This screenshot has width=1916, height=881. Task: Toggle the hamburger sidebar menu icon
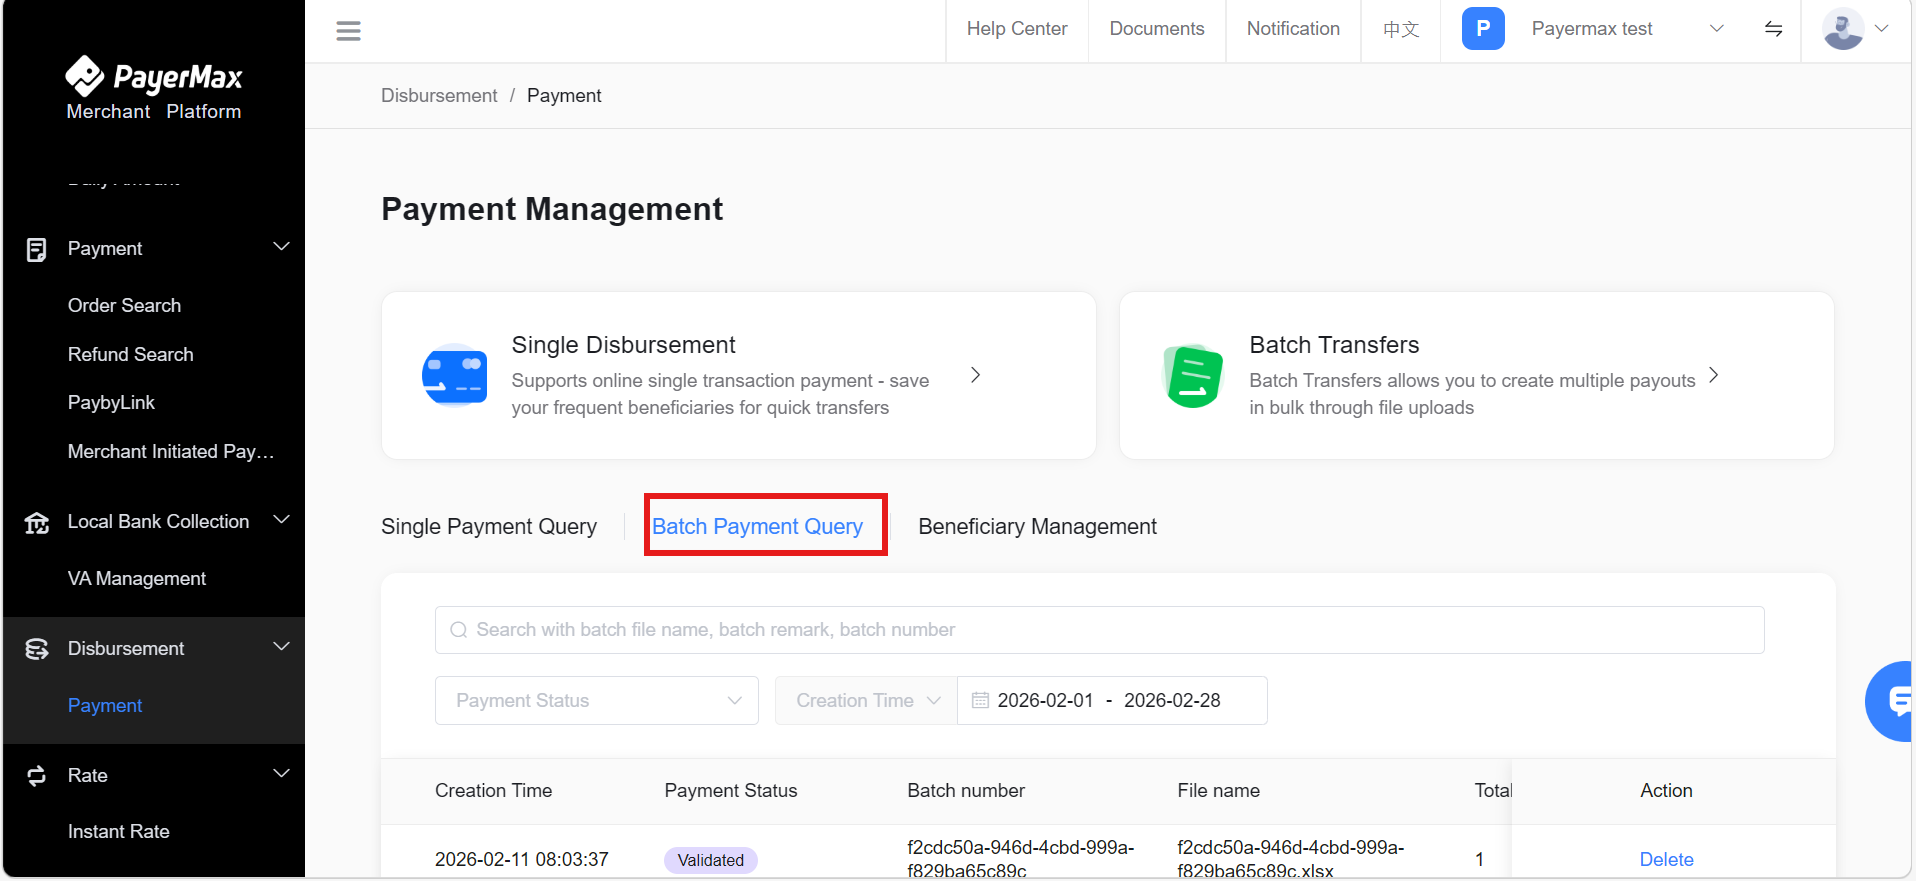[x=348, y=31]
